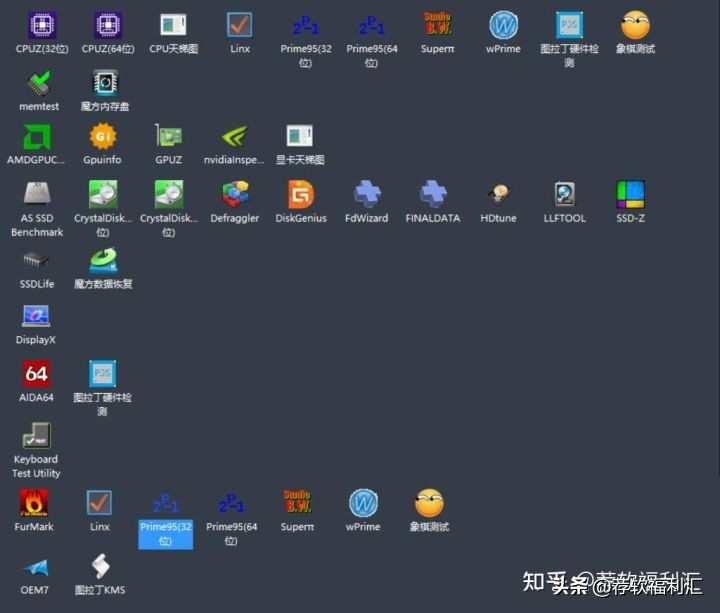Launch Defraggler disk tool

pos(235,194)
